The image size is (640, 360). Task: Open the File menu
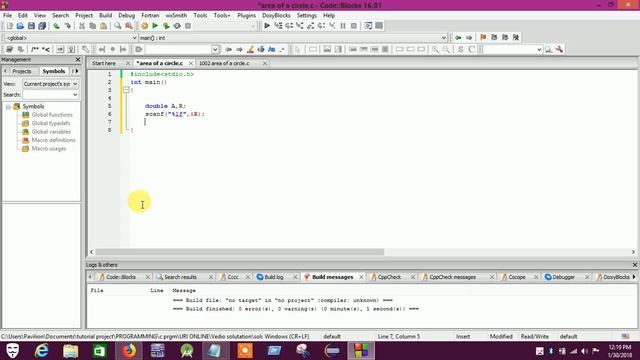7,15
